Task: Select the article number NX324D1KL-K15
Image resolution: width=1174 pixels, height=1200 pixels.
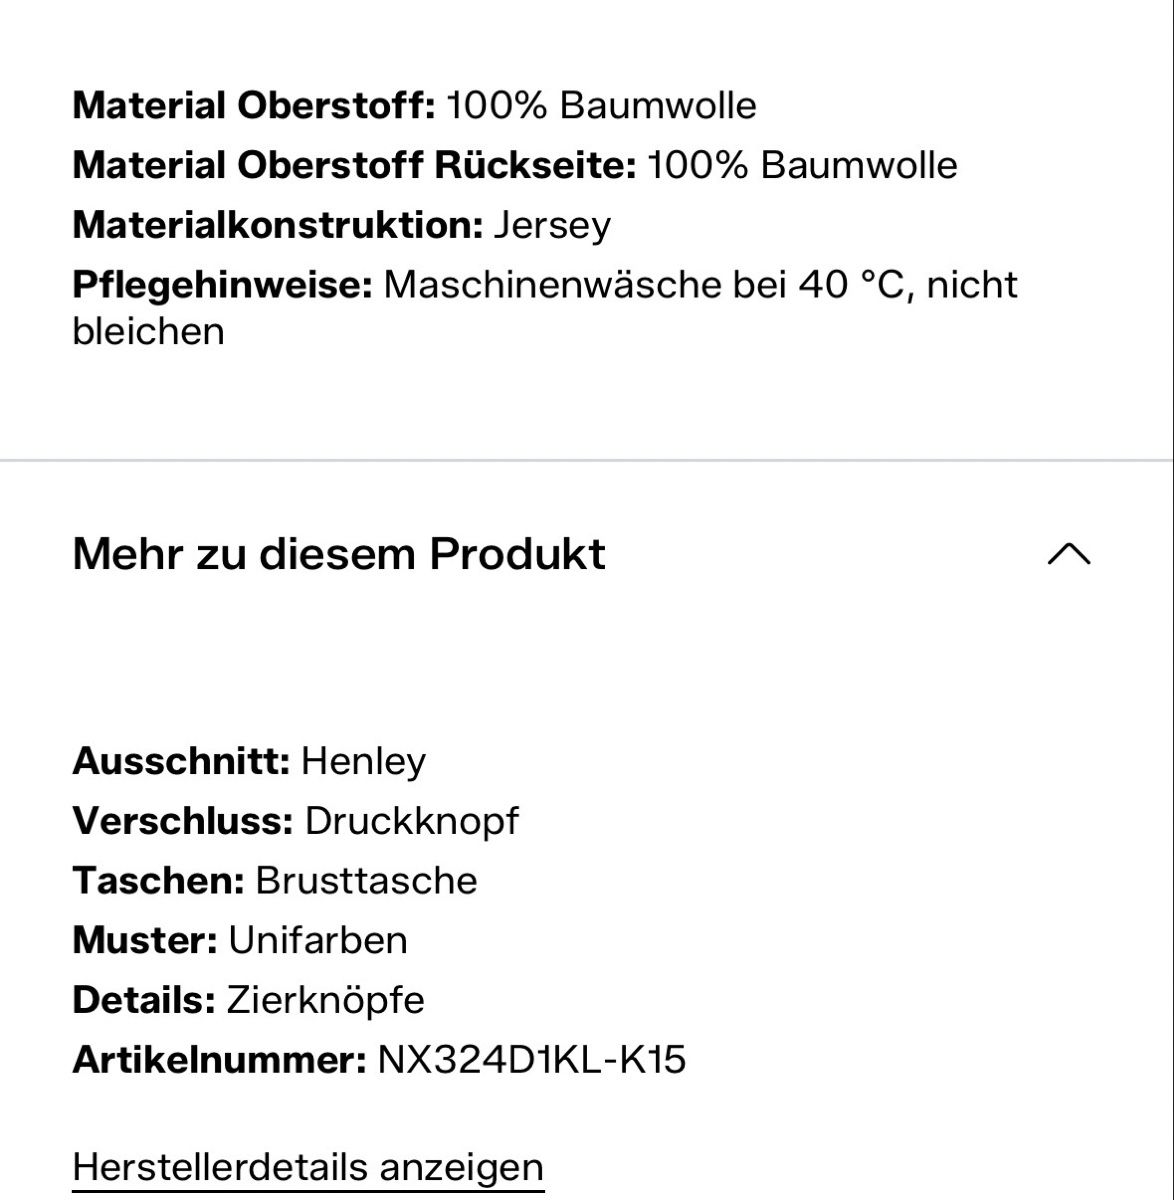Action: click(x=532, y=1060)
